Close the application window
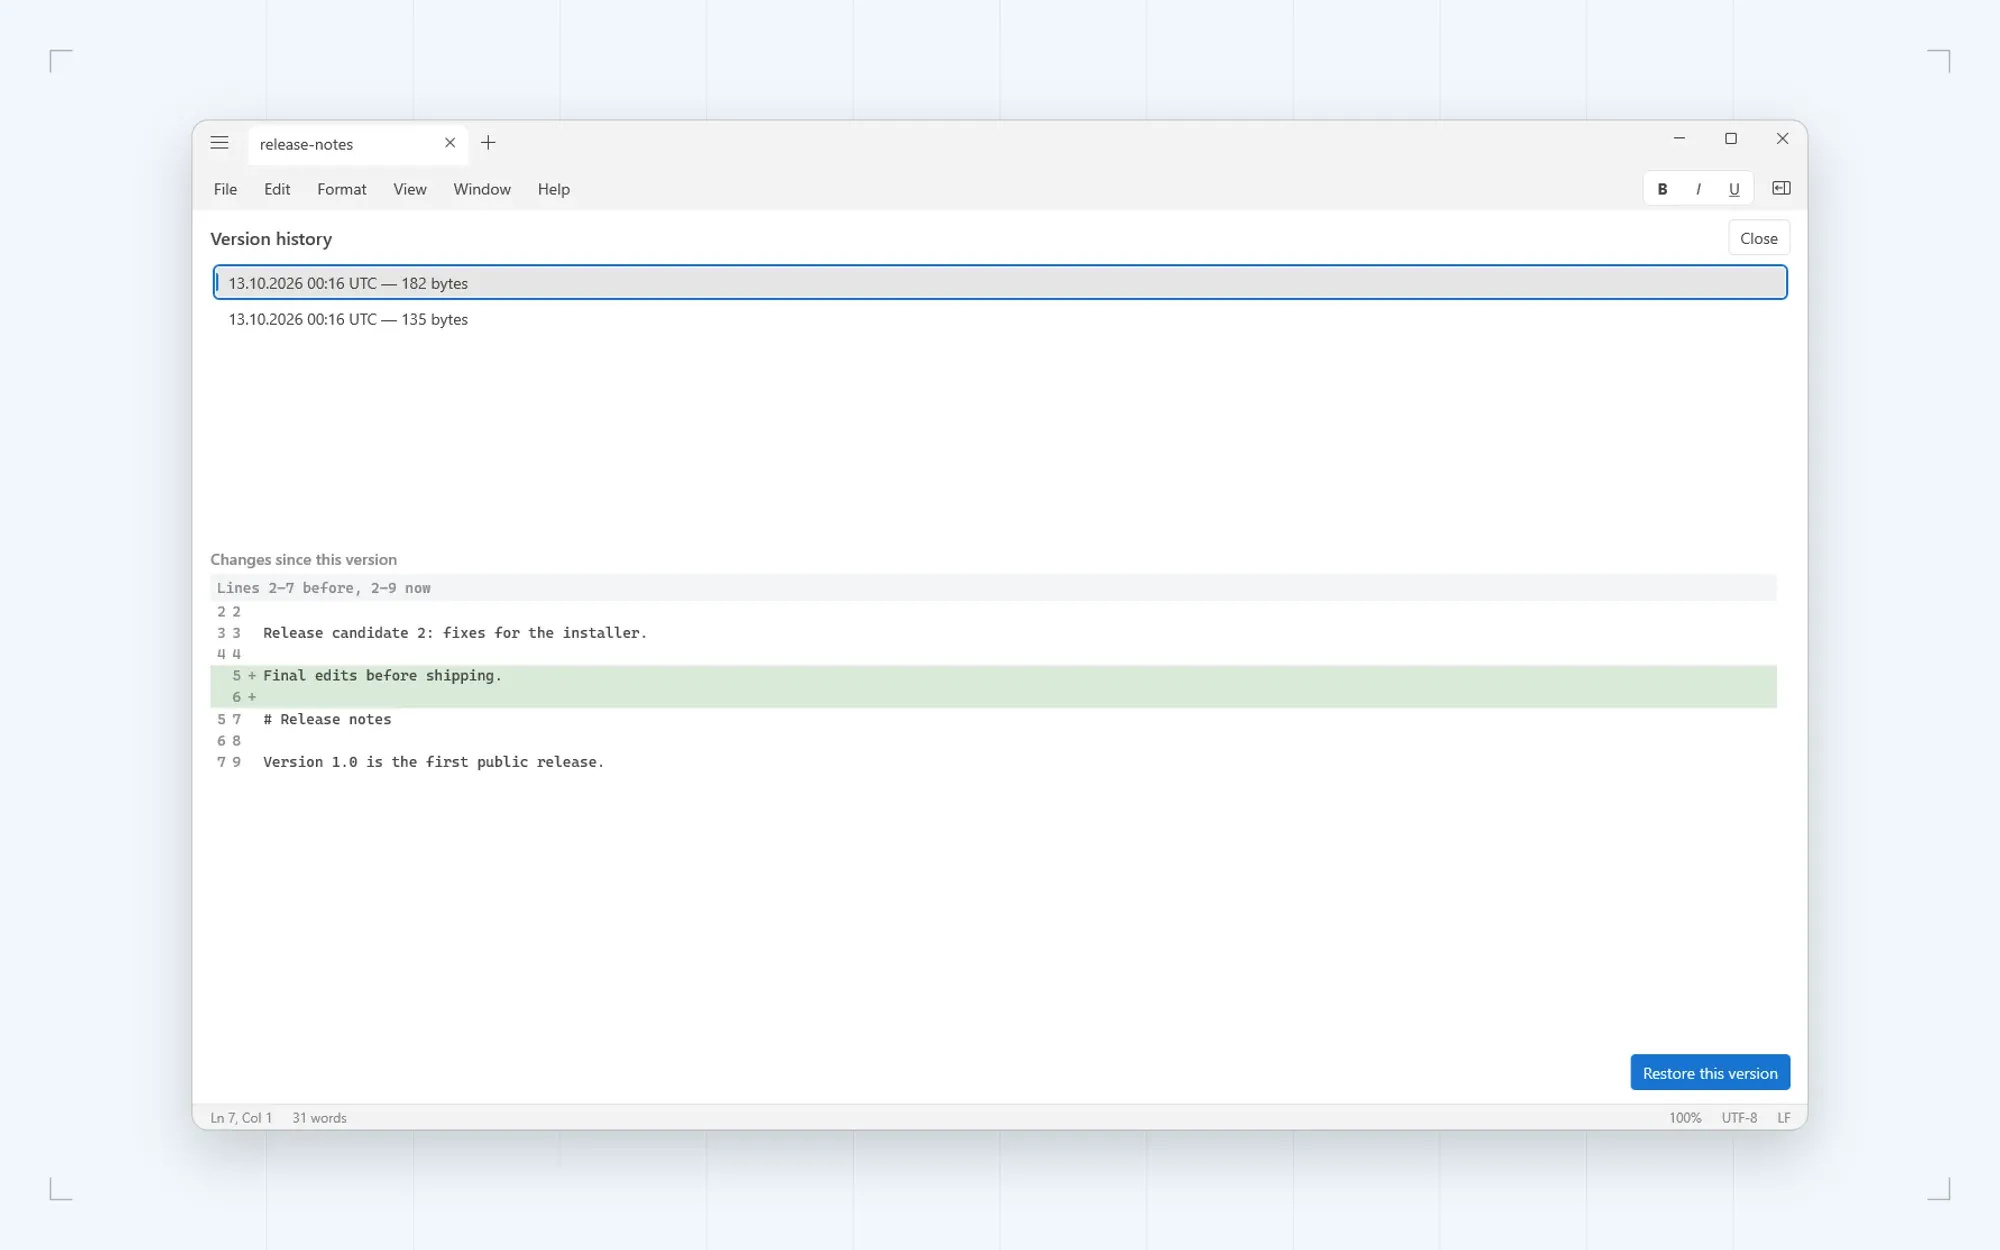 pos(1782,139)
